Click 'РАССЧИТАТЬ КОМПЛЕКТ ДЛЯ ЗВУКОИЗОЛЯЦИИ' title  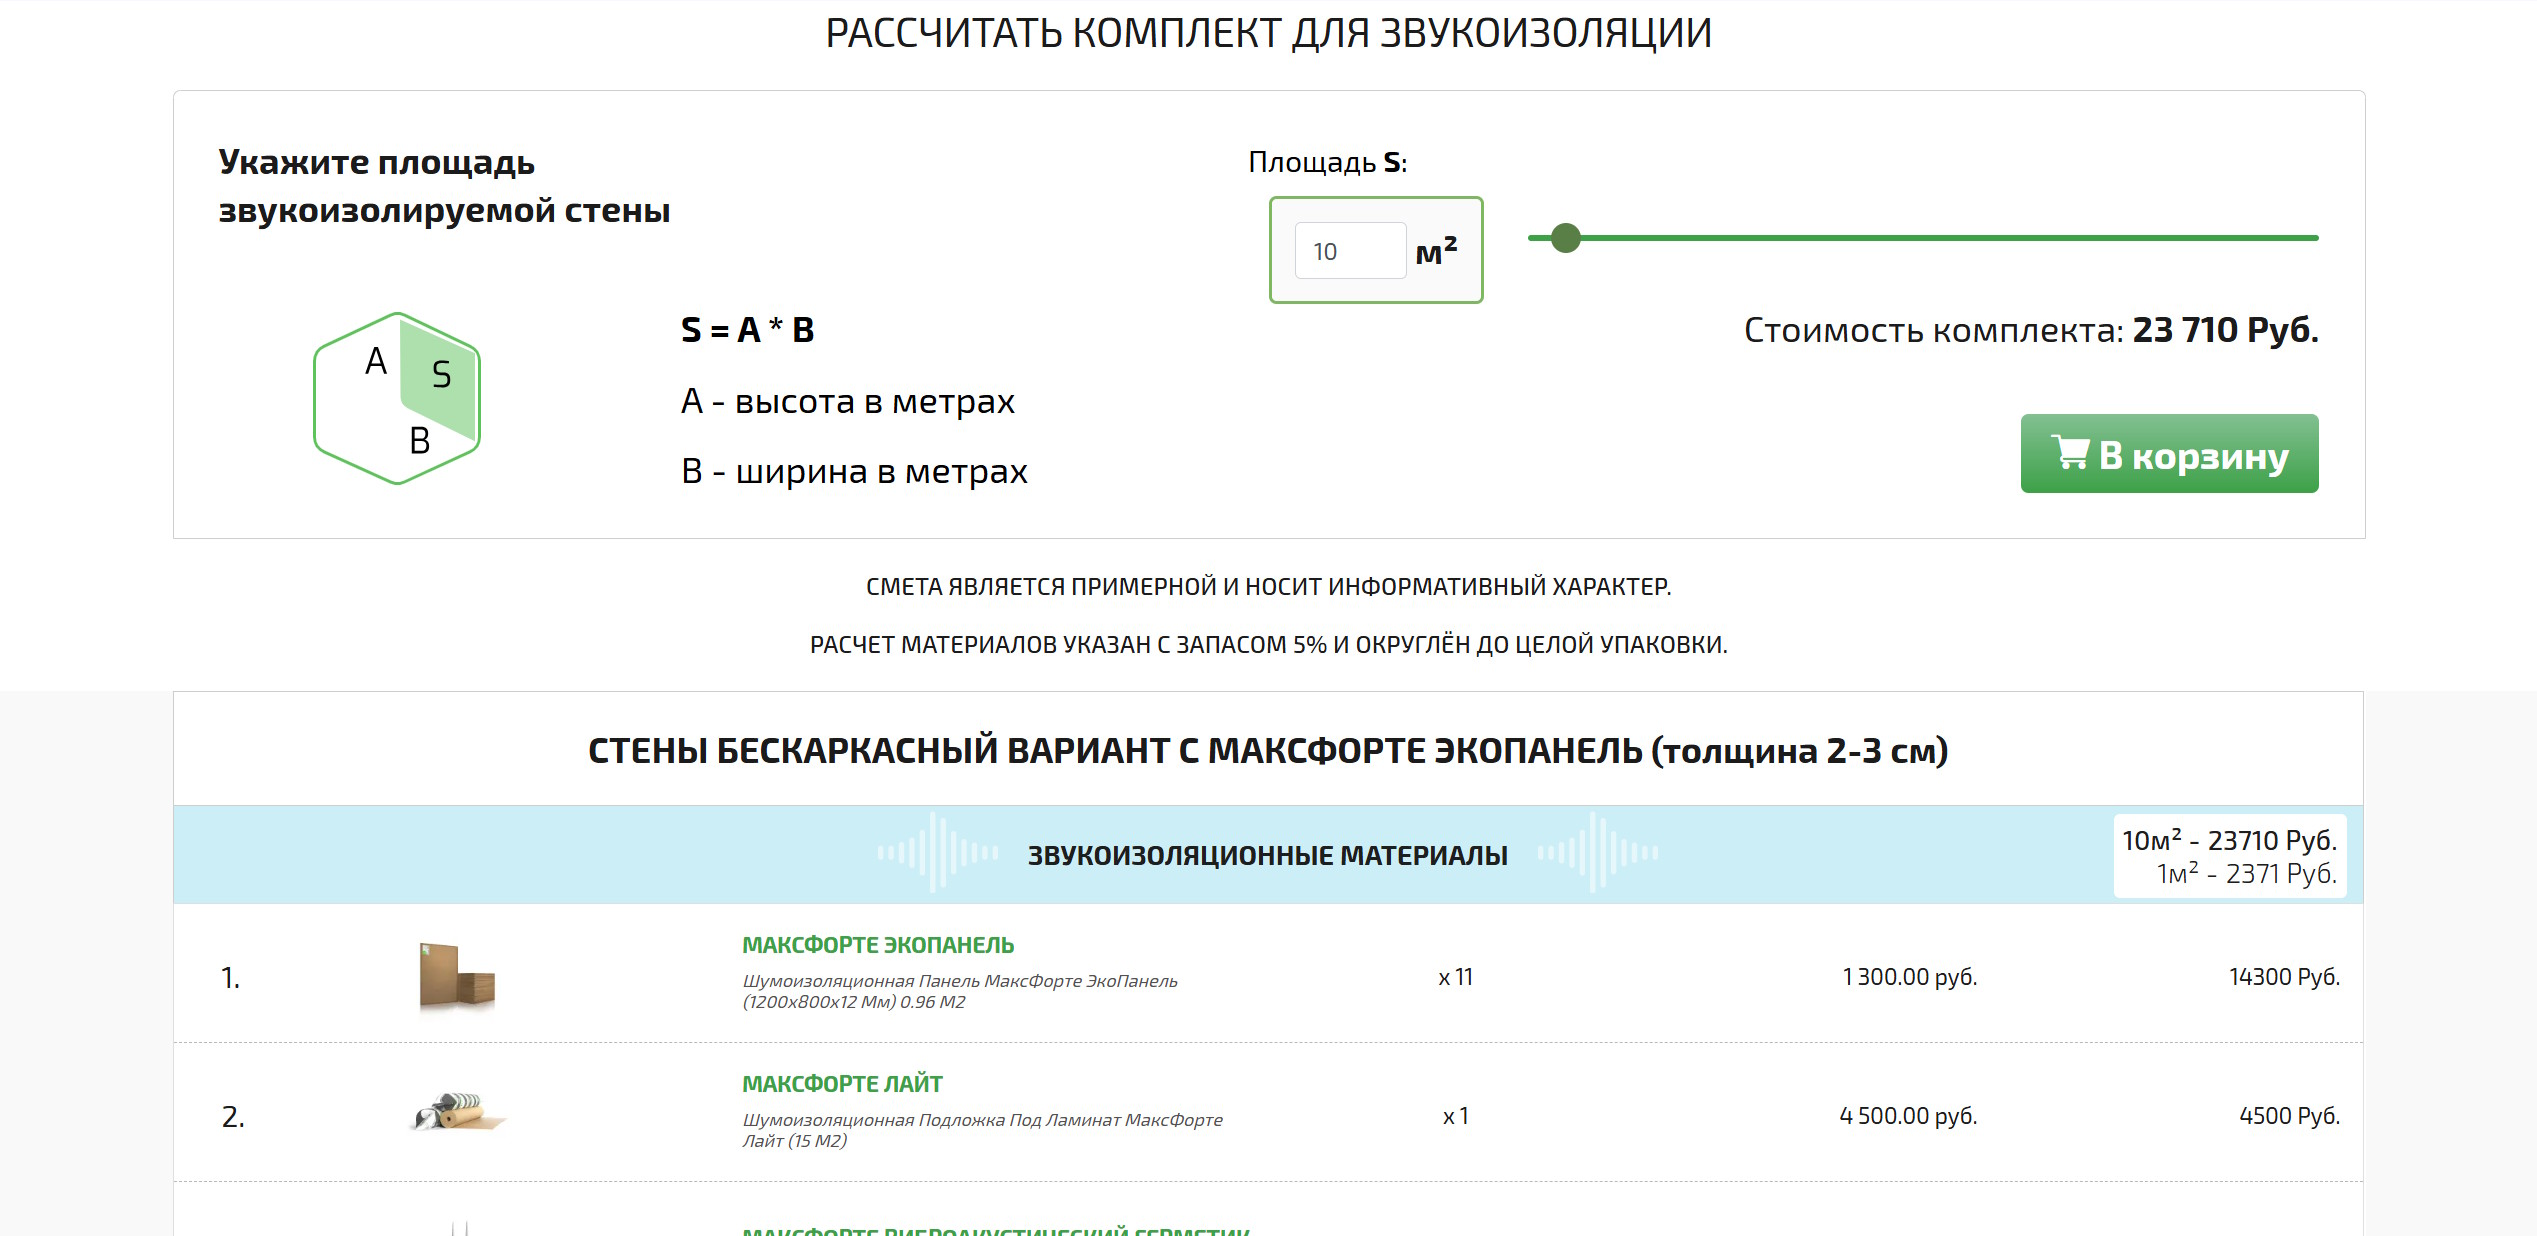[x=1268, y=33]
